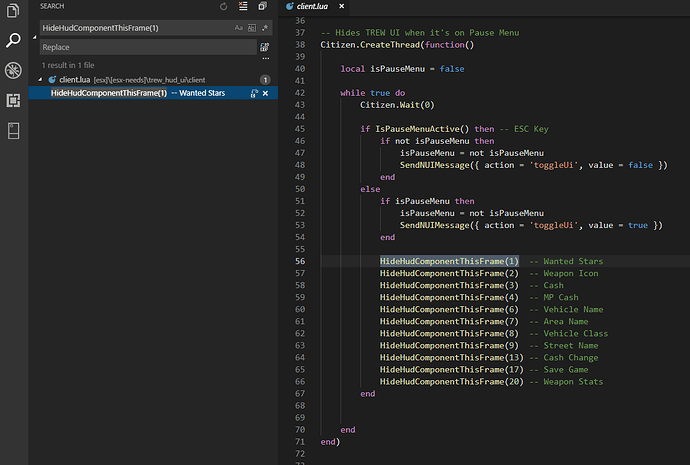
Task: Focus the Replace input field
Action: (148, 47)
